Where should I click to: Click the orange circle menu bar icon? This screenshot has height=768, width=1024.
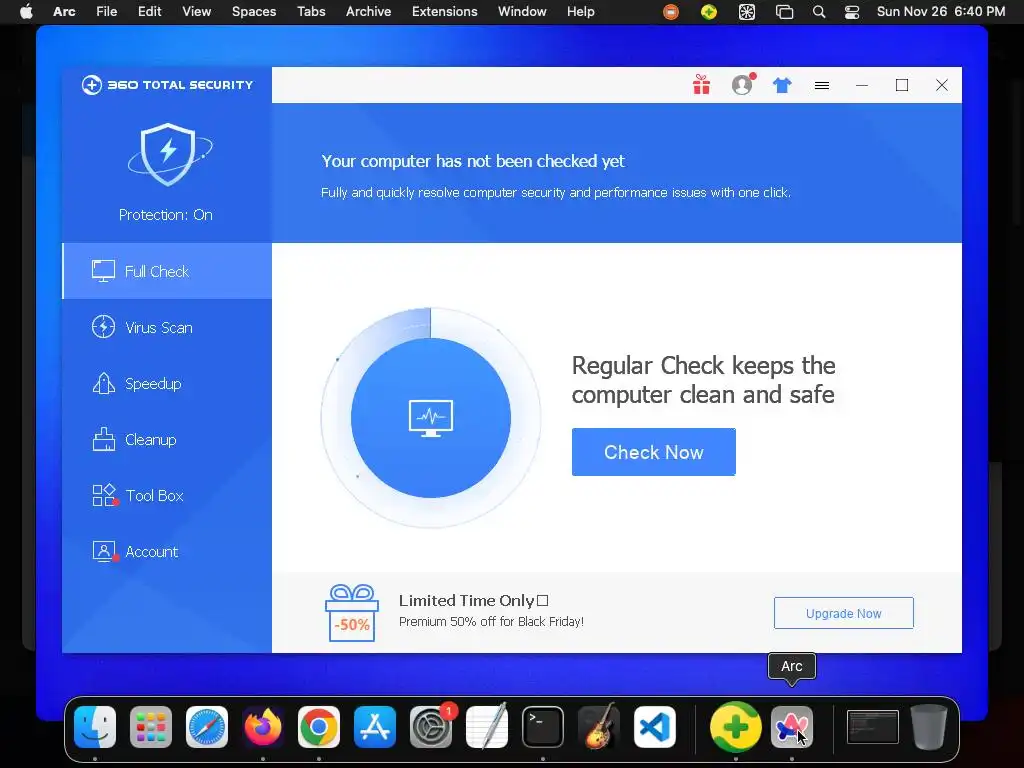[x=671, y=12]
